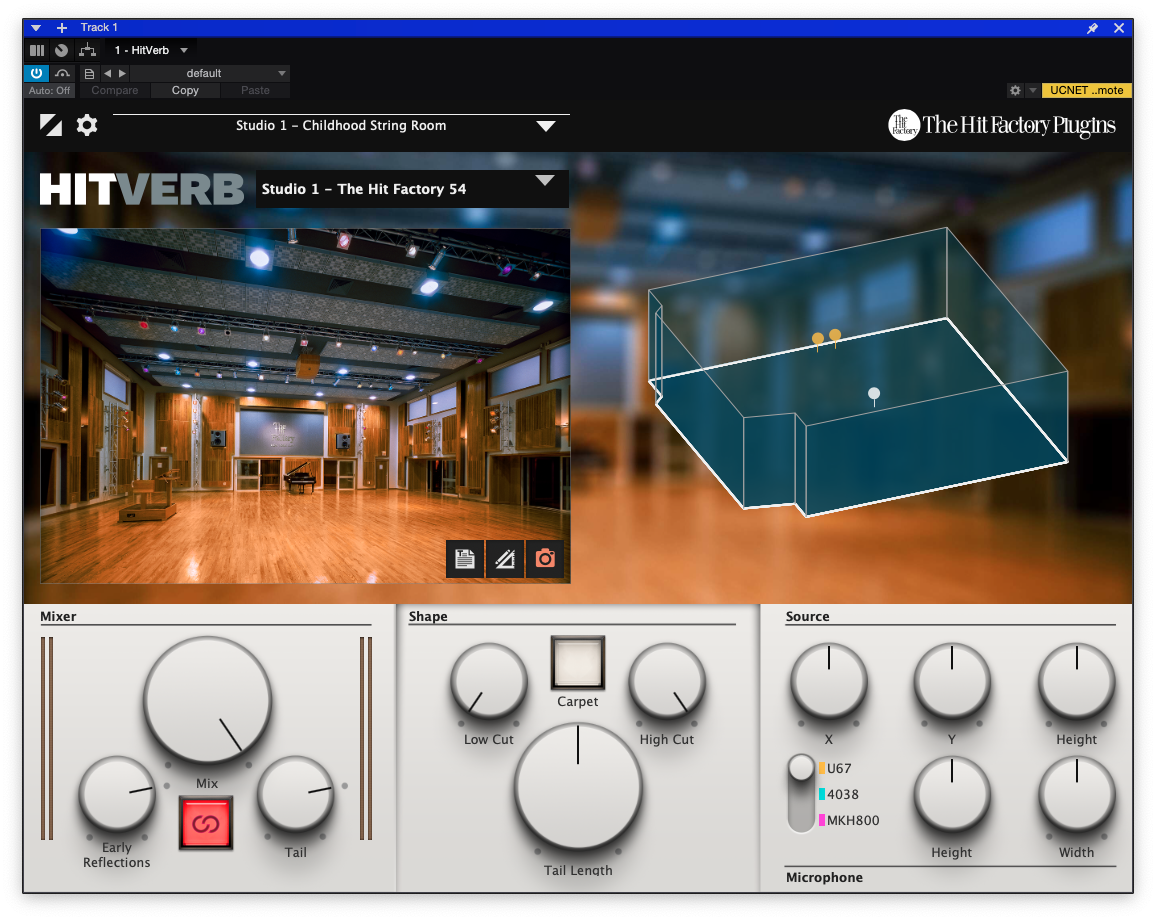Click the Low Cut knob
The width and height of the screenshot is (1156, 920).
click(x=489, y=682)
